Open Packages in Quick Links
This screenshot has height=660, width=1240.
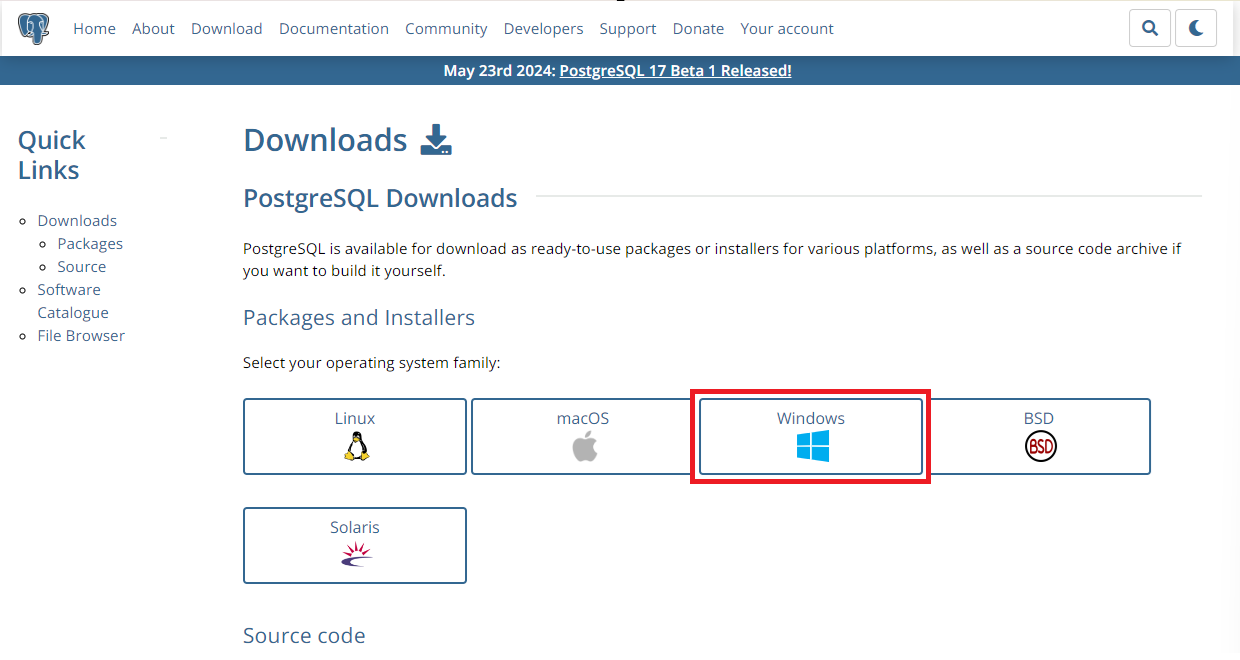pos(90,243)
